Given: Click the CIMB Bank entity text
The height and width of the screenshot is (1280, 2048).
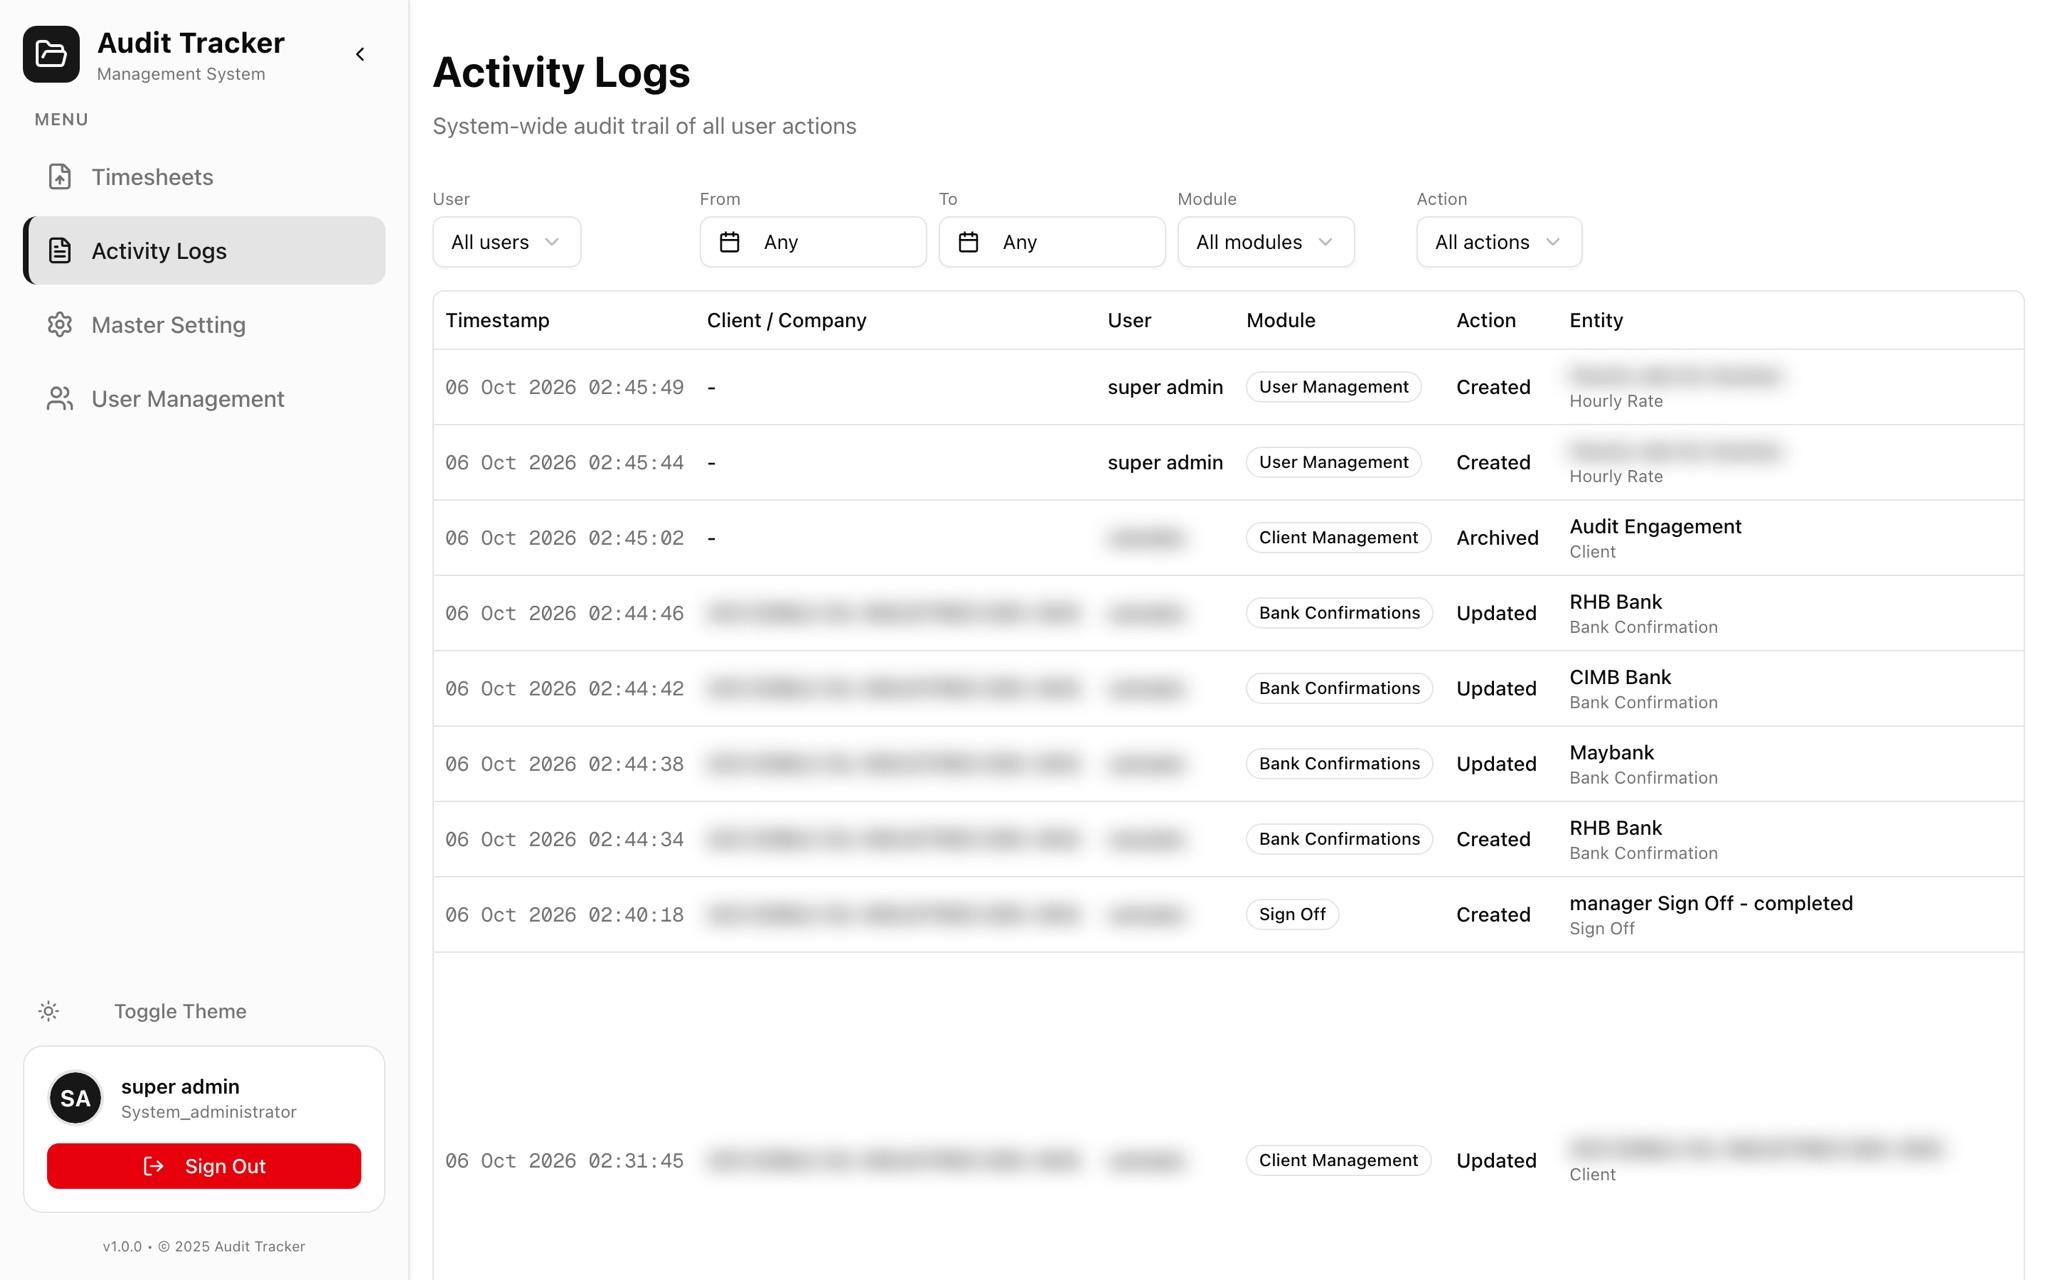Looking at the screenshot, I should pos(1620,677).
